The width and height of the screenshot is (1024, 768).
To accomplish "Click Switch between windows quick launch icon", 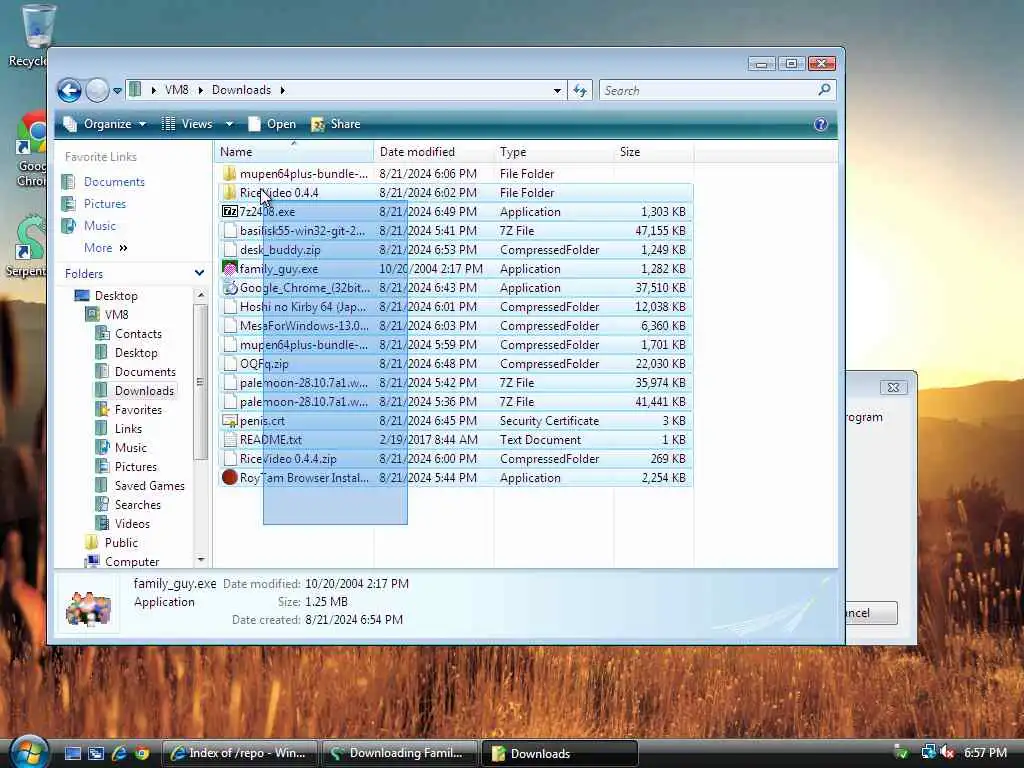I will pyautogui.click(x=96, y=754).
